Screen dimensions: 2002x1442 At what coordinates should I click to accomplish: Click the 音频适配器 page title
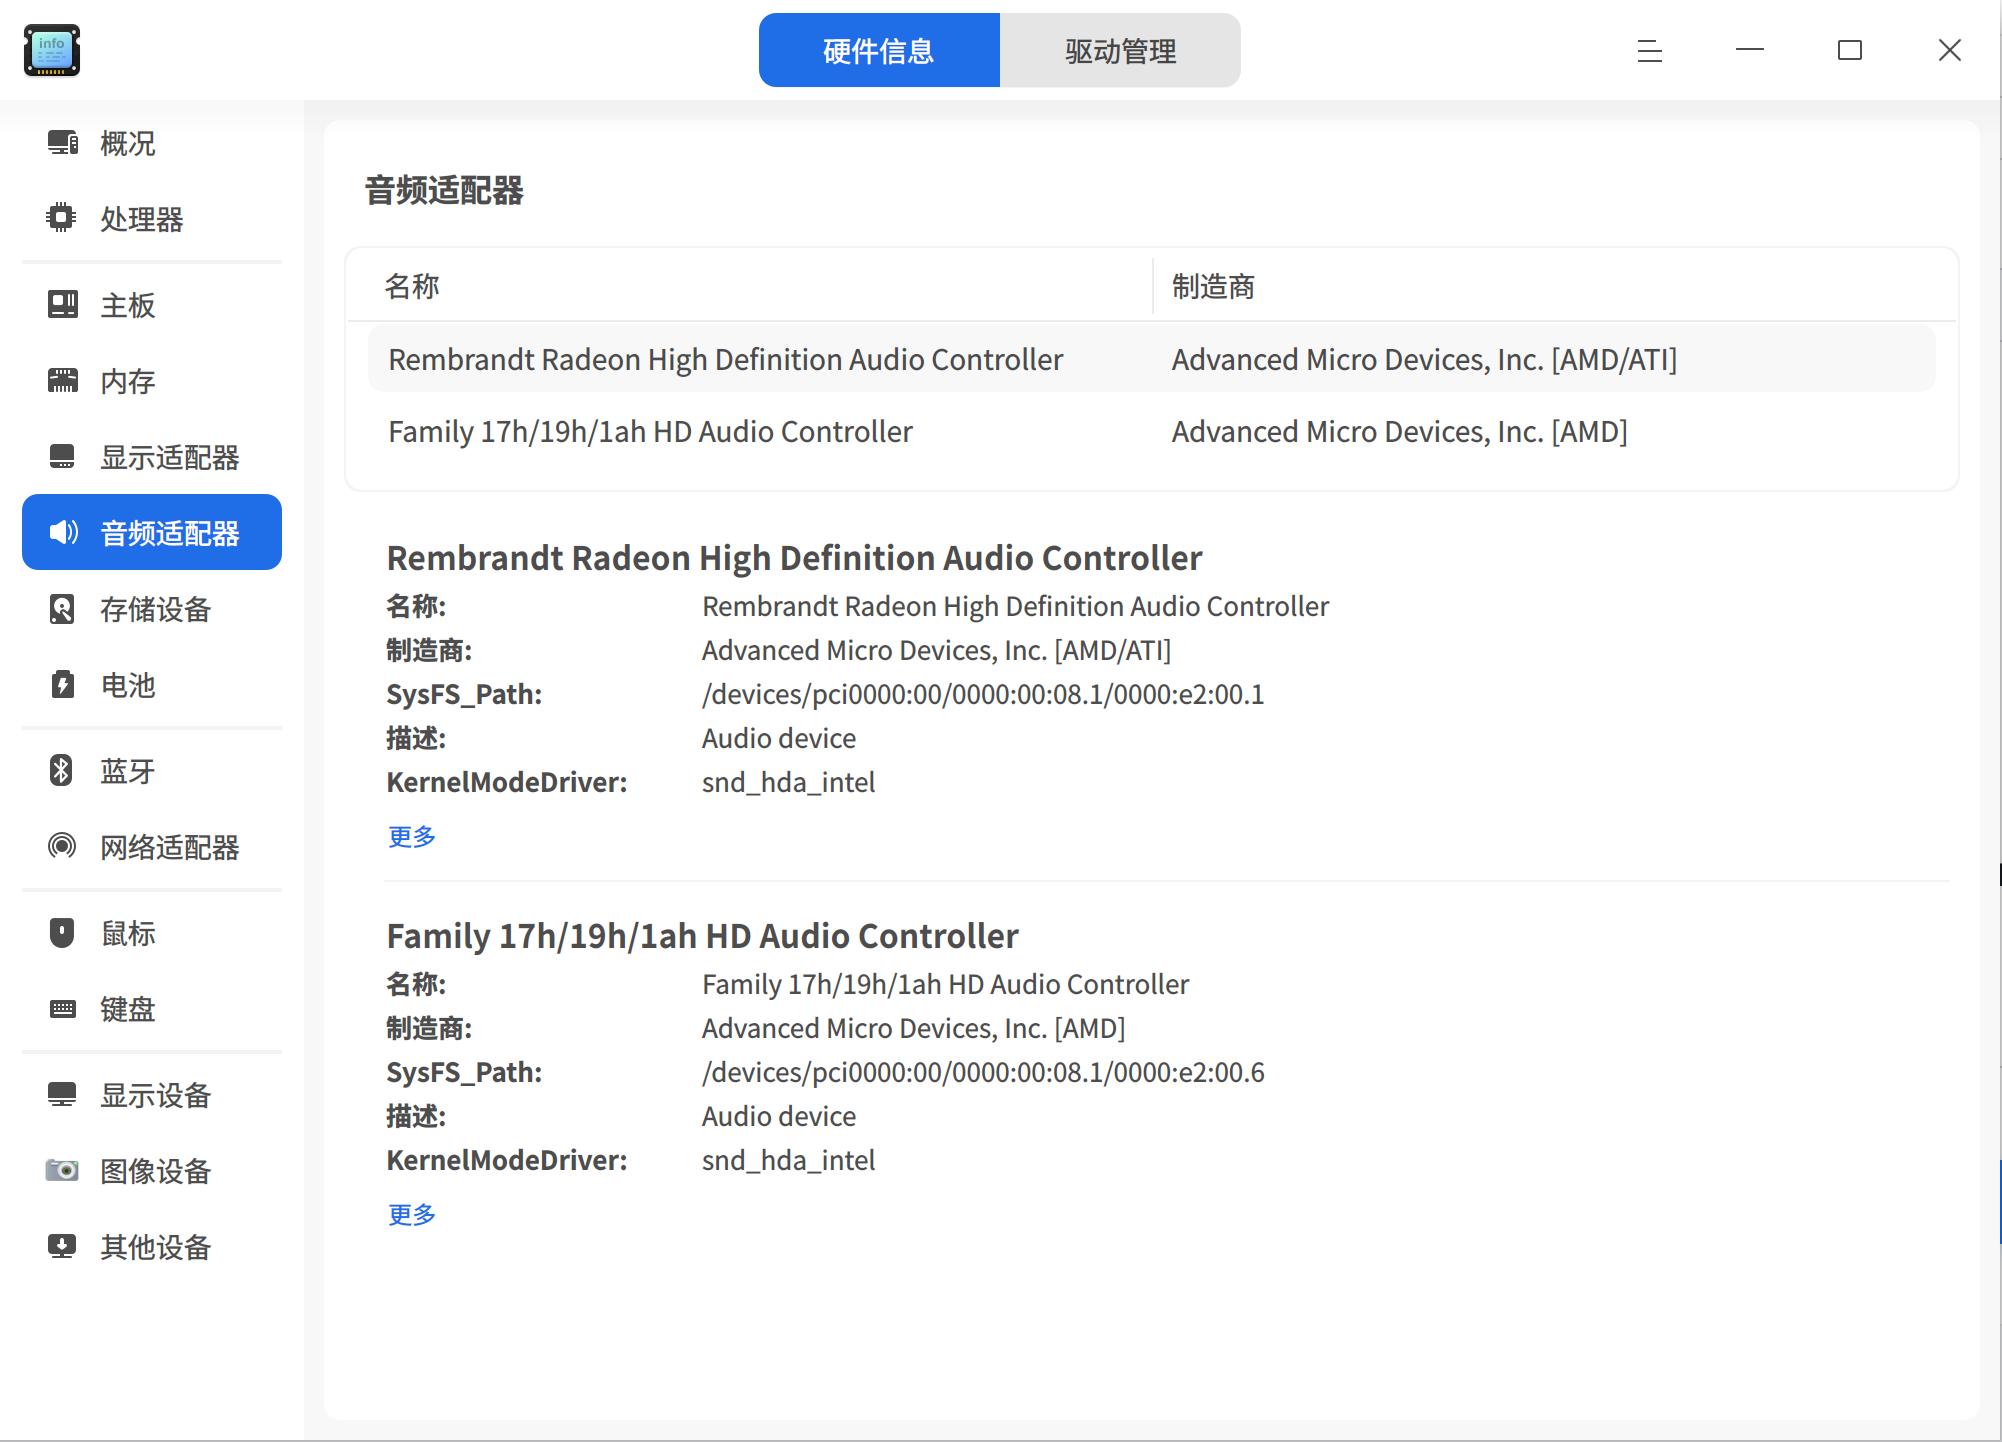(444, 190)
